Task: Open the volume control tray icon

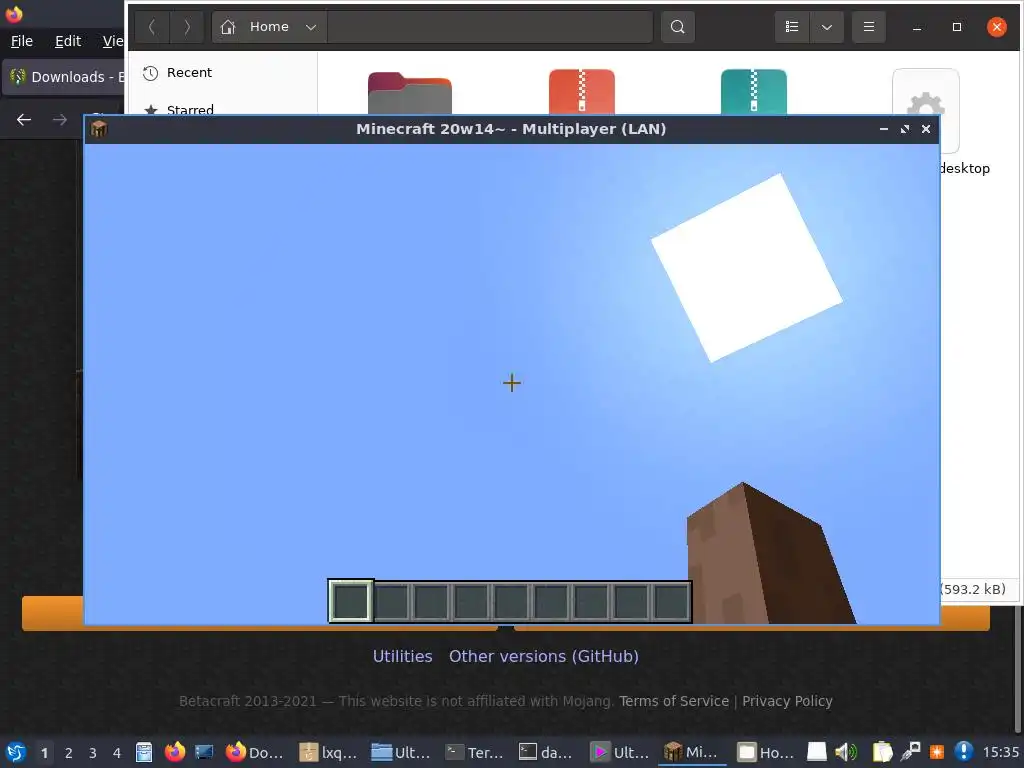Action: pos(846,752)
